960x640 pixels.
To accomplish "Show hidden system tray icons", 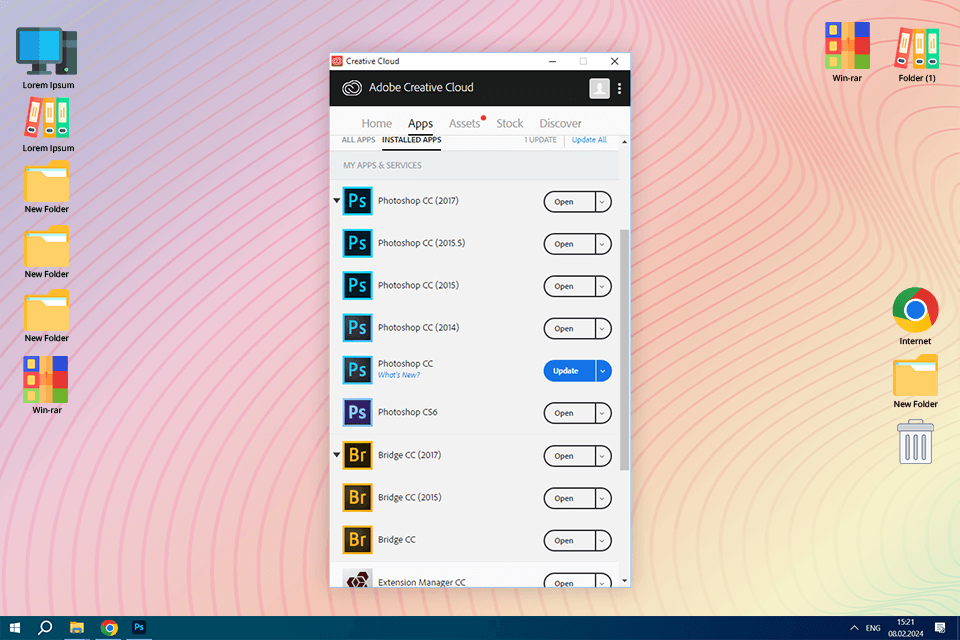I will coord(853,628).
